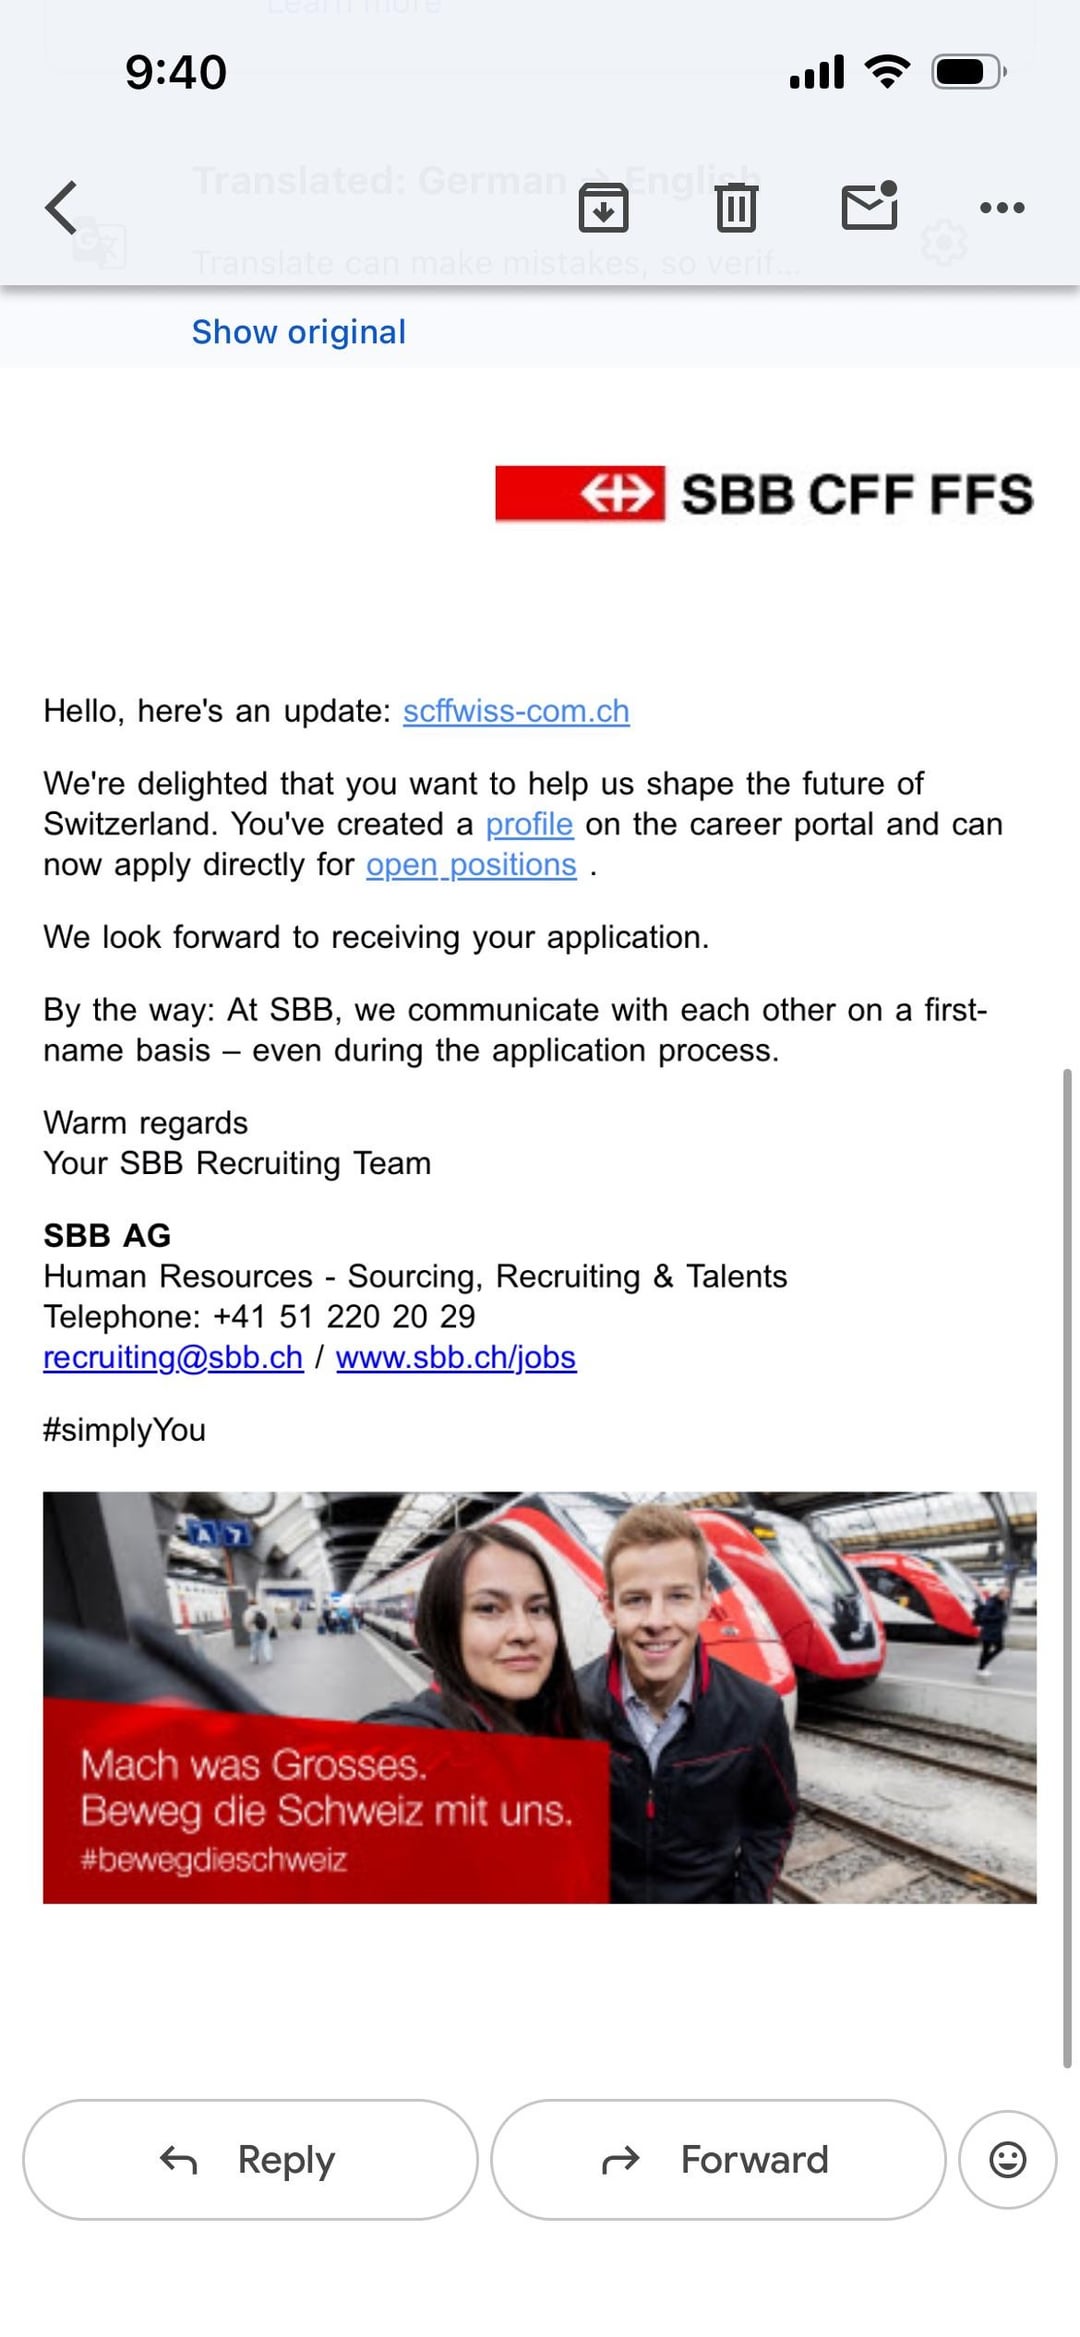
Task: Tap the recruiting@sbb.ch email address
Action: point(173,1357)
